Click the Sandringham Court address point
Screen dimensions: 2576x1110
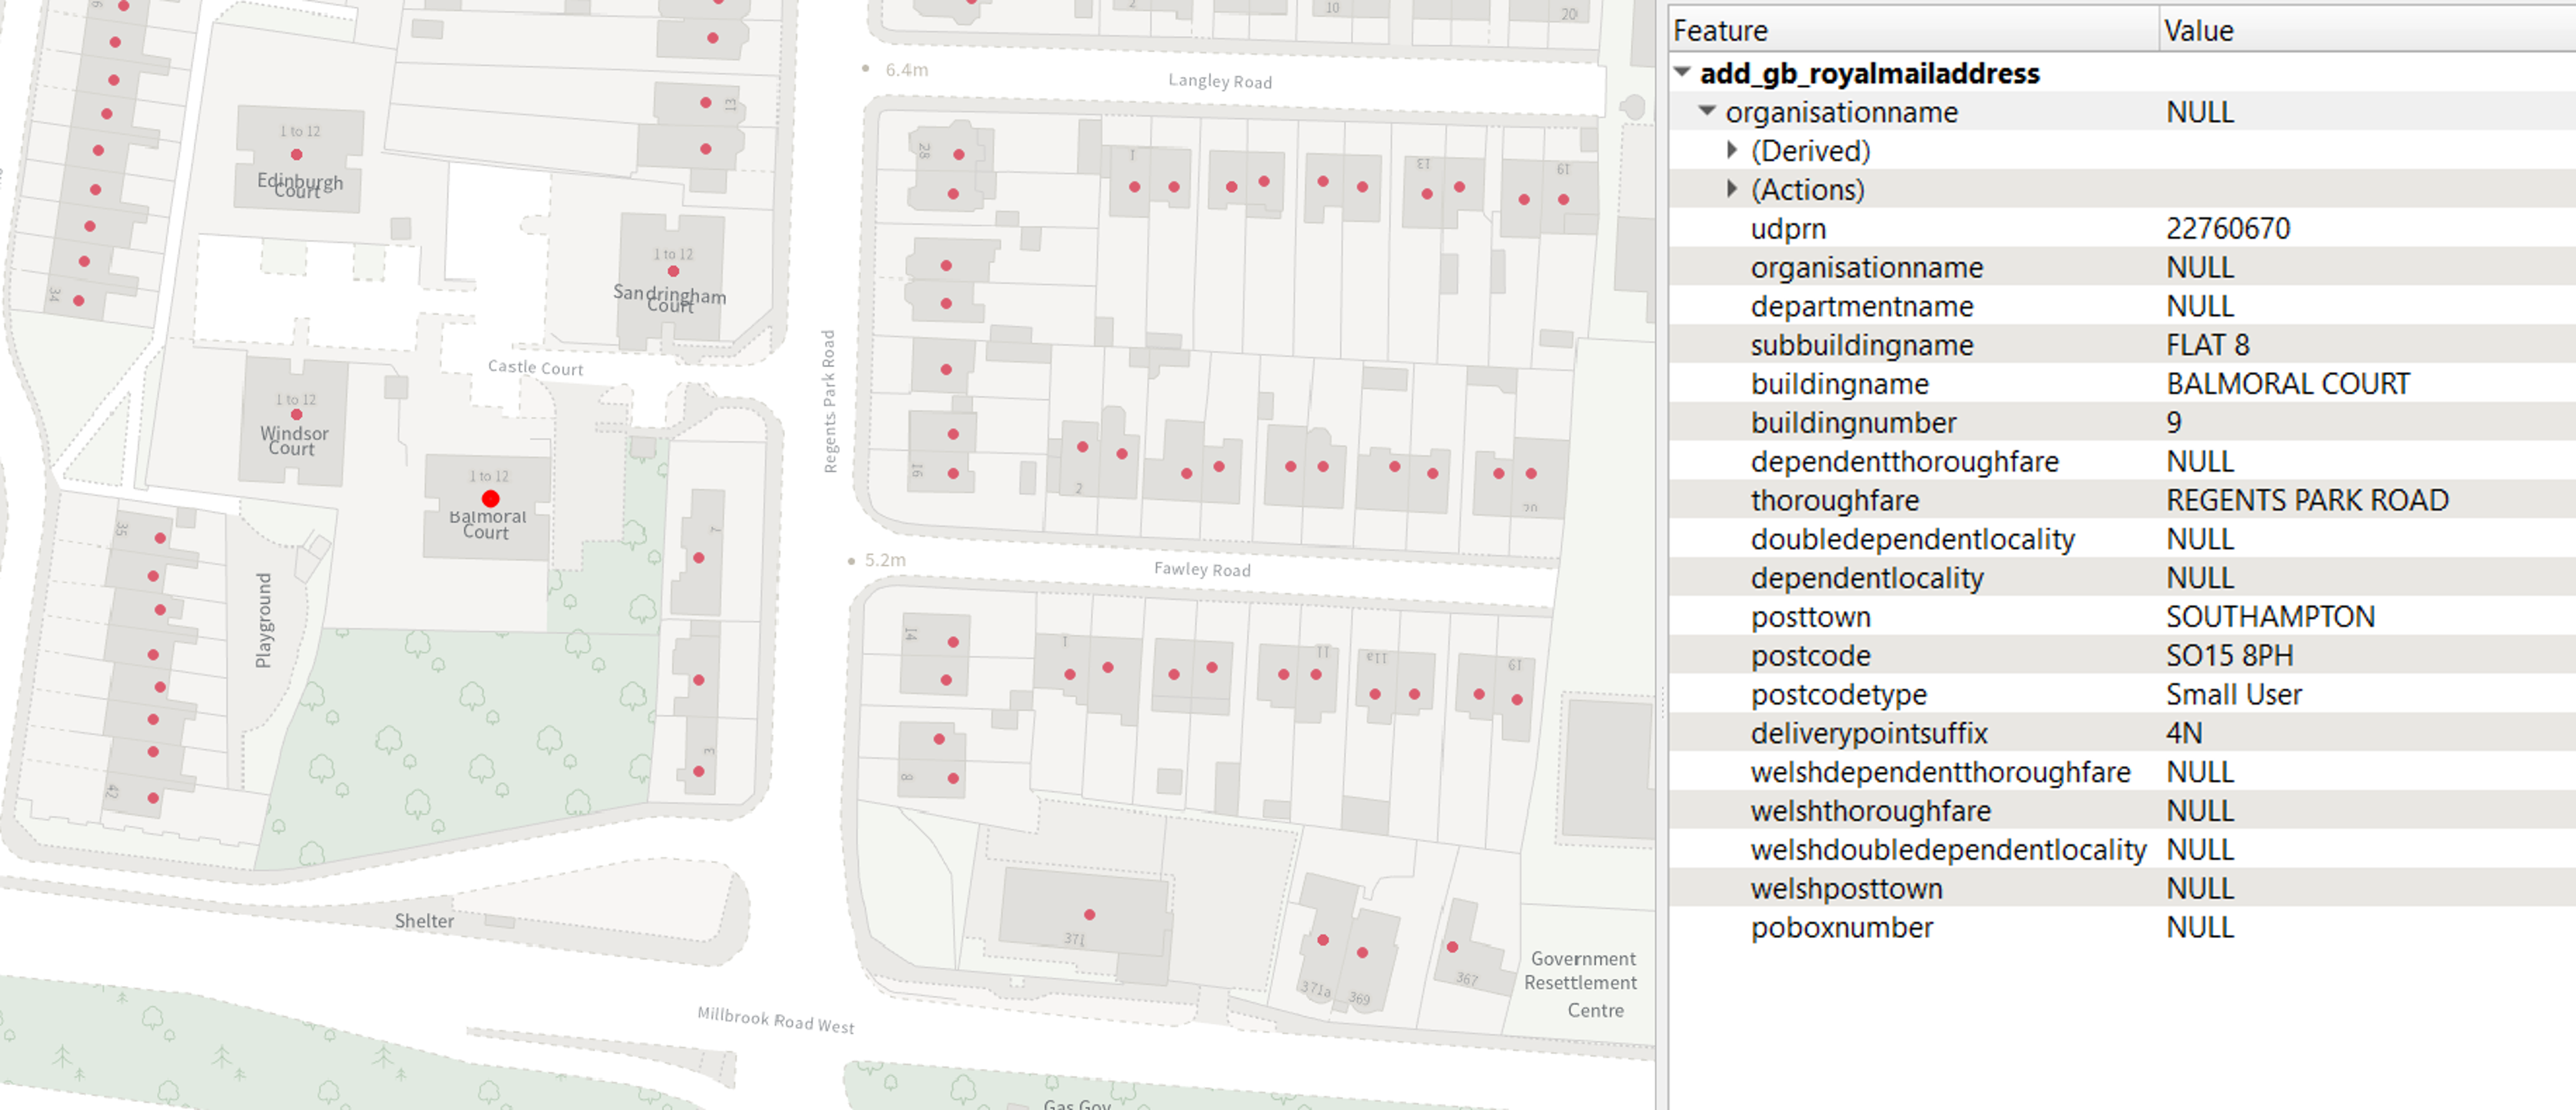pos(675,270)
